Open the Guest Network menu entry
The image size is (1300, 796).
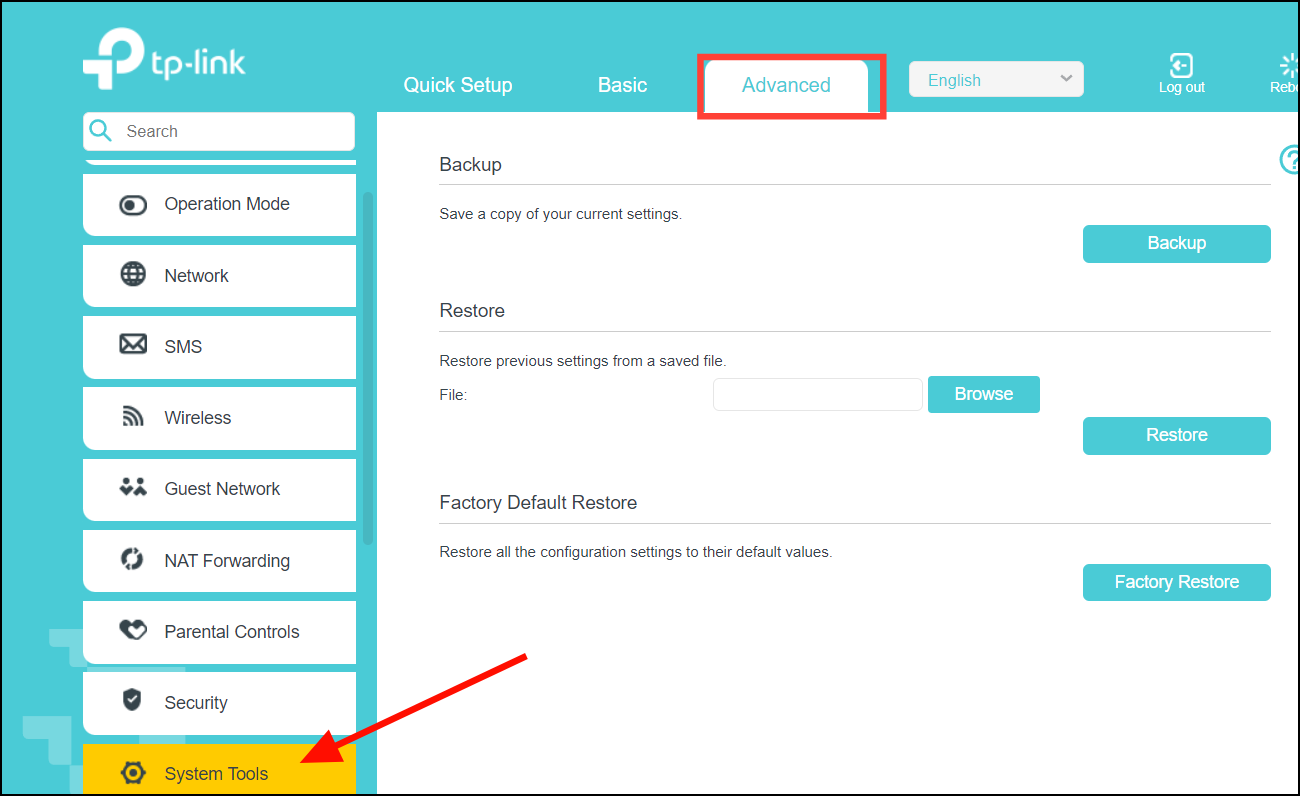(219, 489)
